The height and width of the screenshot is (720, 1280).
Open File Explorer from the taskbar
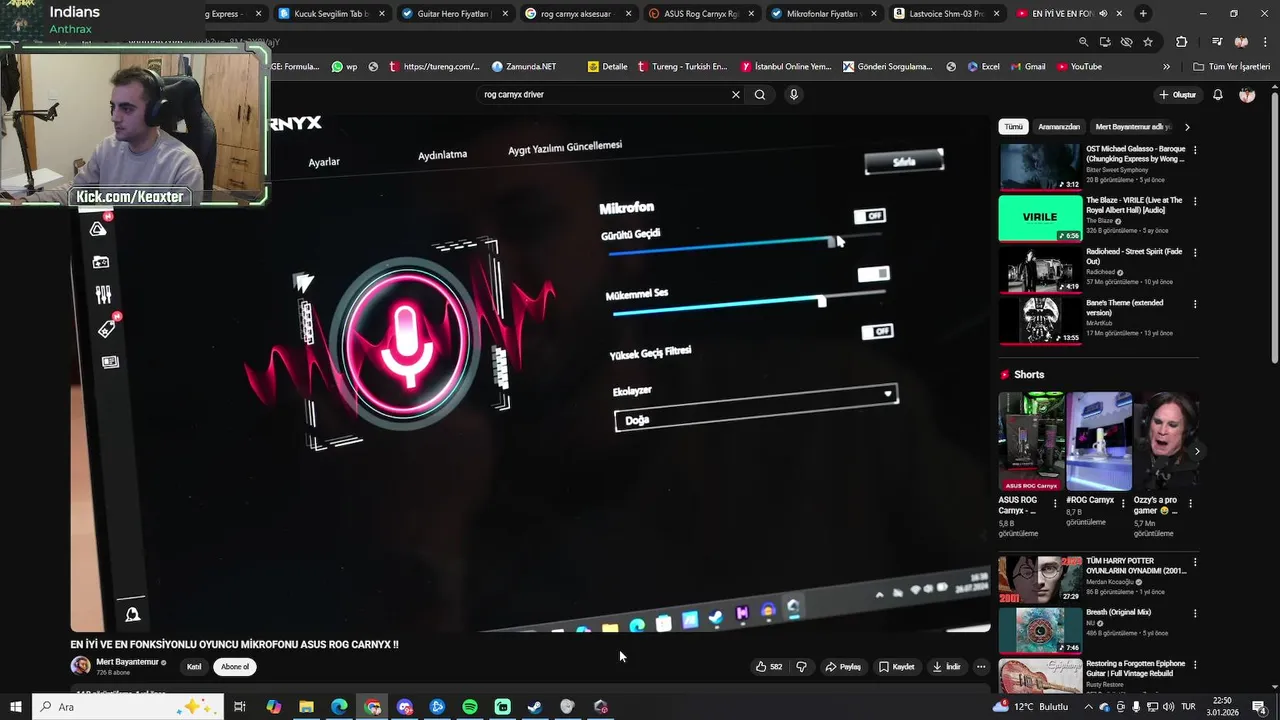click(x=306, y=707)
